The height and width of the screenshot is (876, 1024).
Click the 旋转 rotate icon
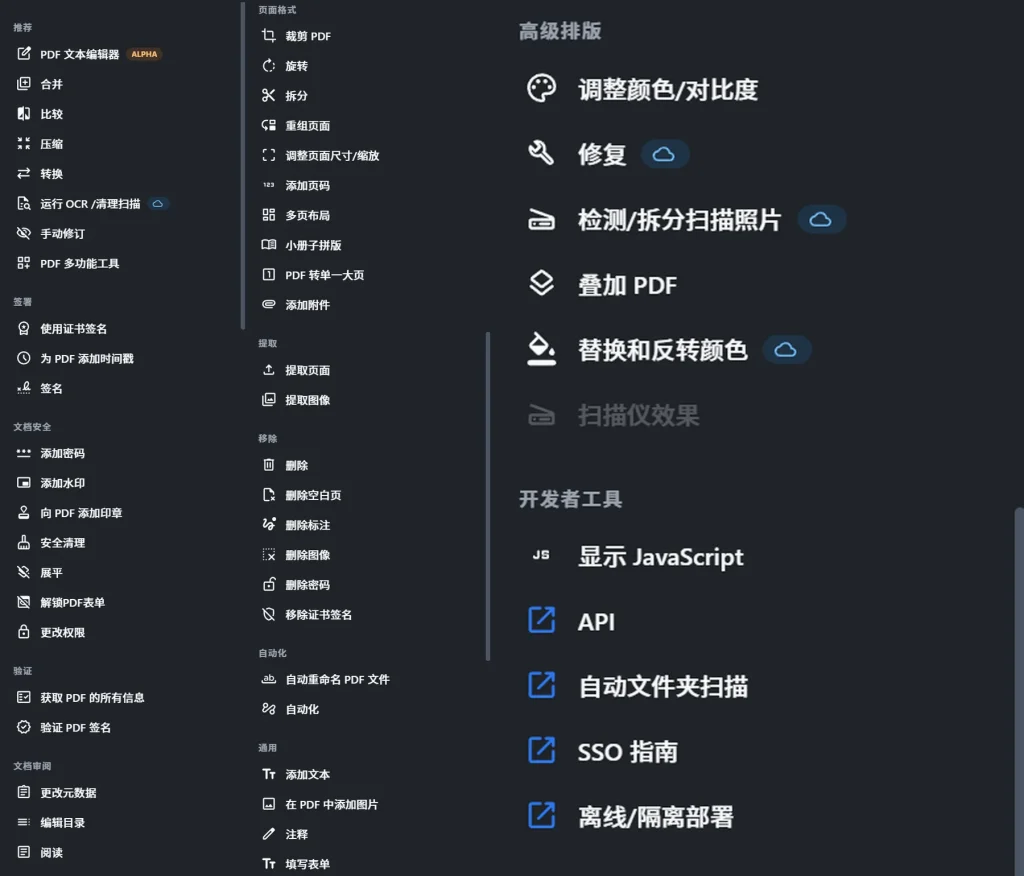(x=268, y=66)
